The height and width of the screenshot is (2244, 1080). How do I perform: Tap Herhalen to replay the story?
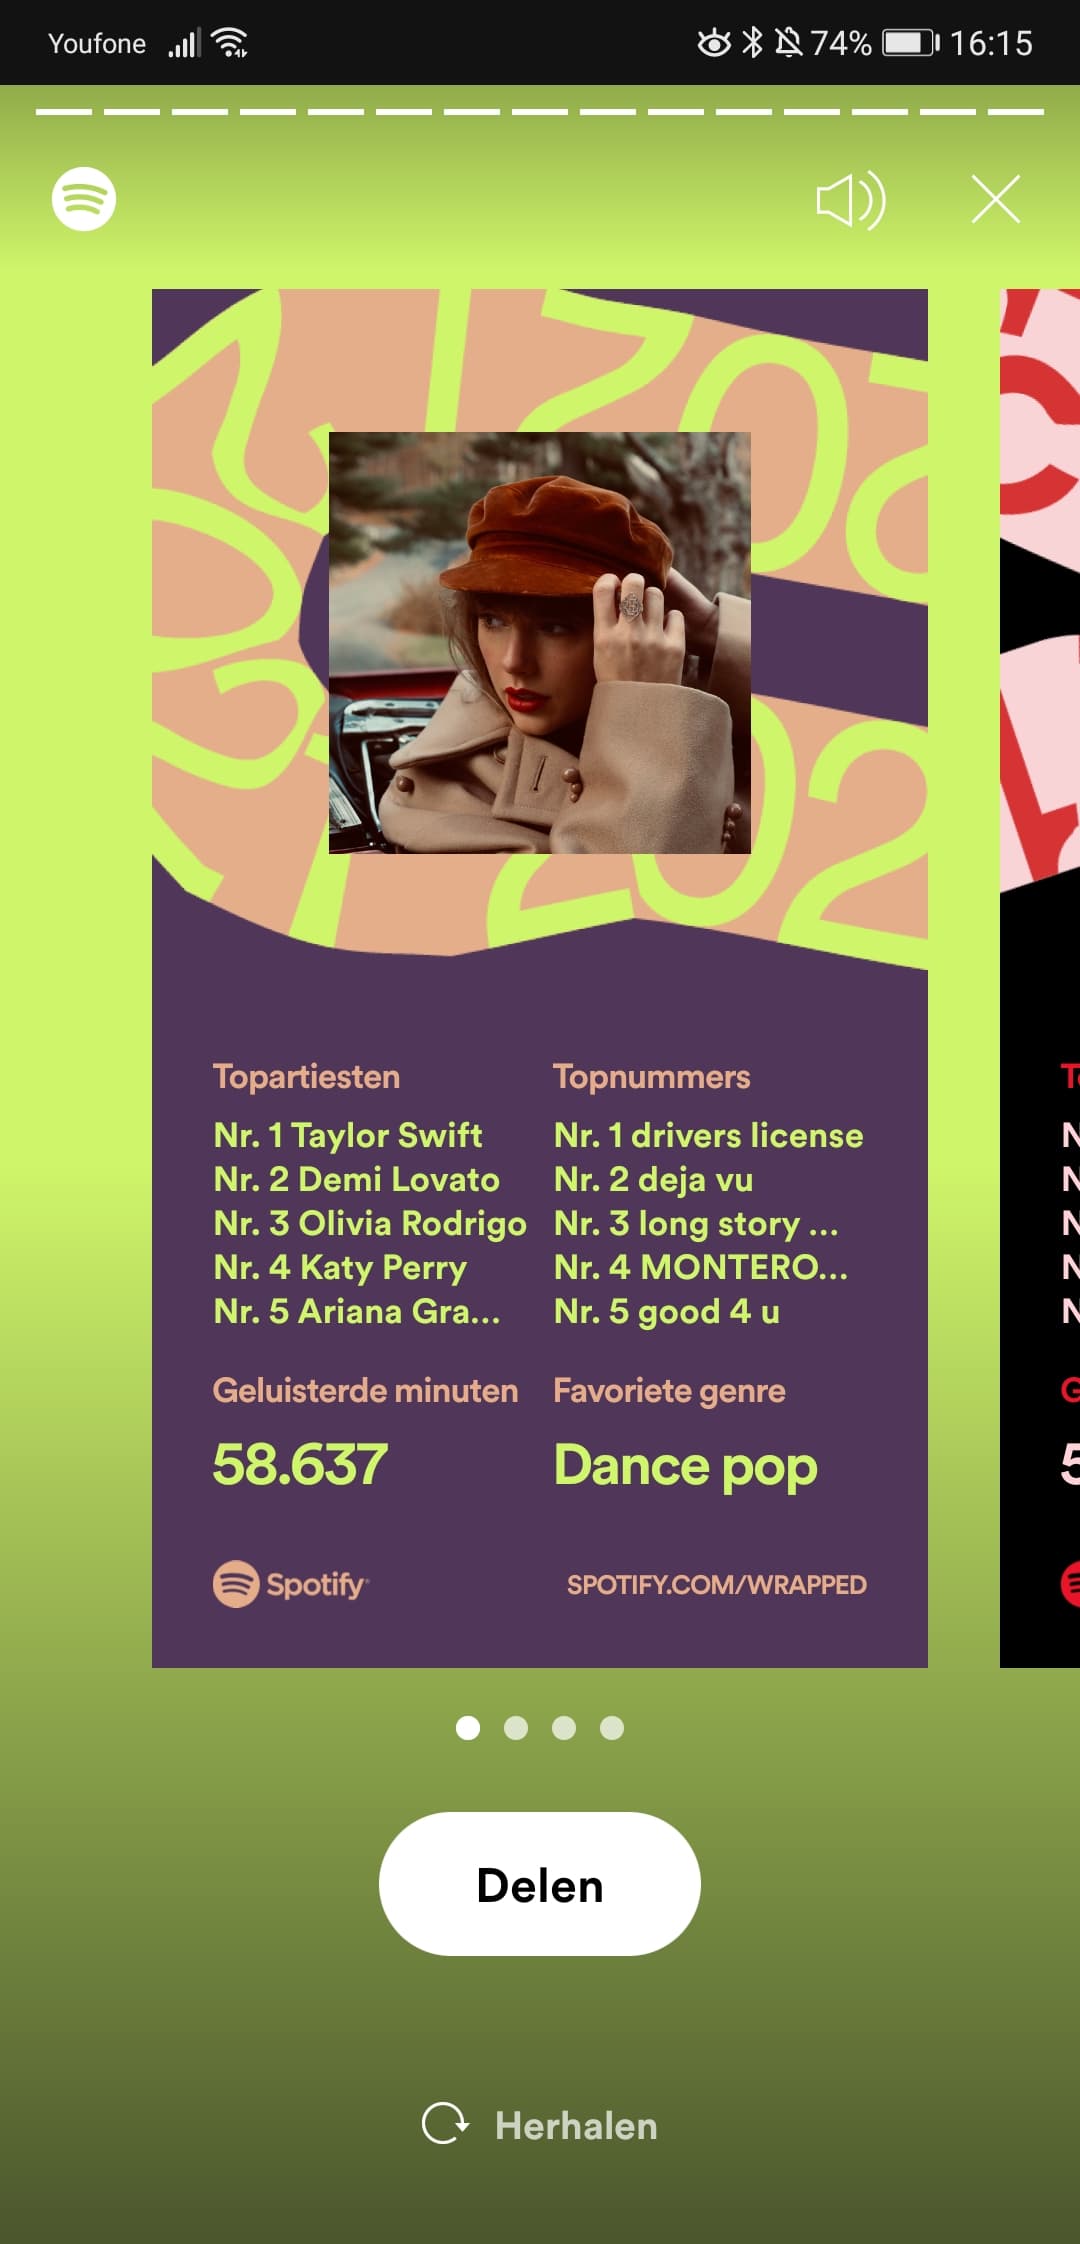576,2125
